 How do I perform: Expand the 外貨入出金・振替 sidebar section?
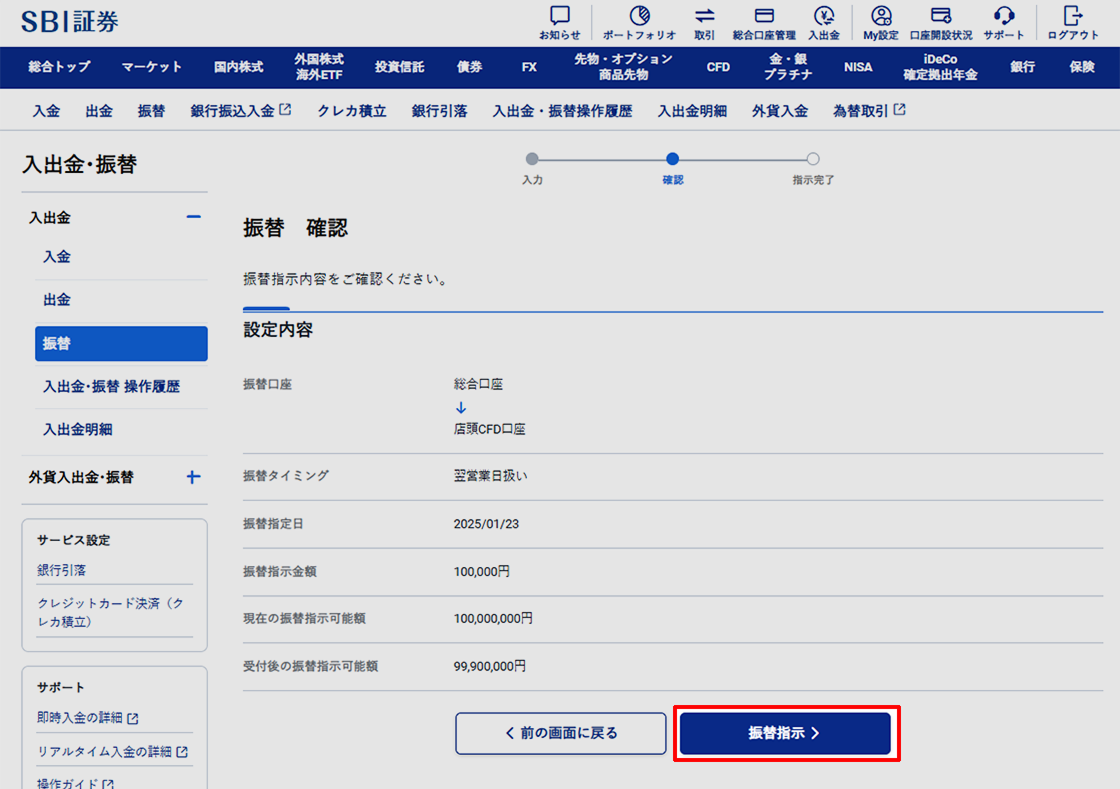click(x=194, y=477)
